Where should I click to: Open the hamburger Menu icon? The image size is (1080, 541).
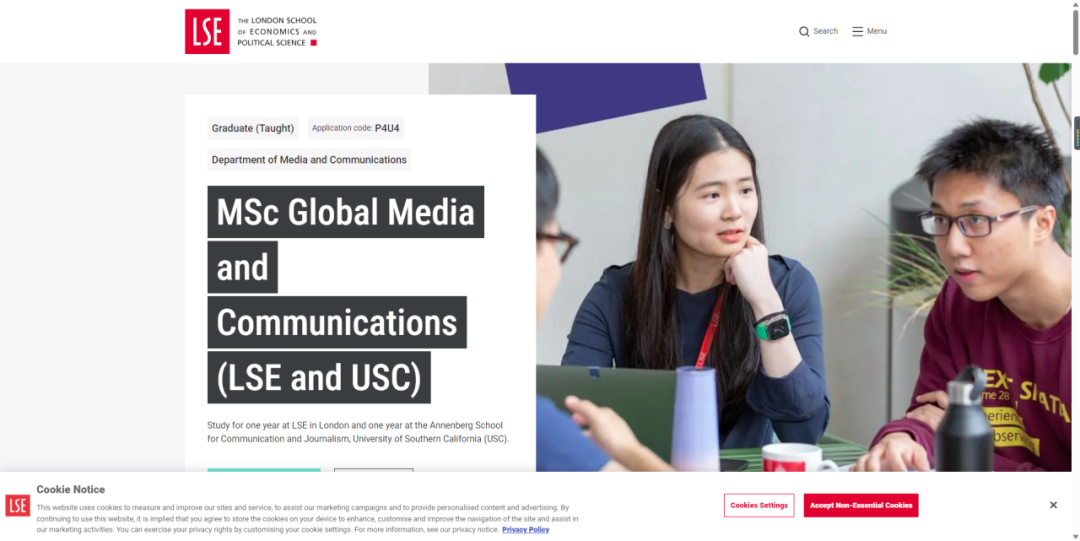click(858, 31)
